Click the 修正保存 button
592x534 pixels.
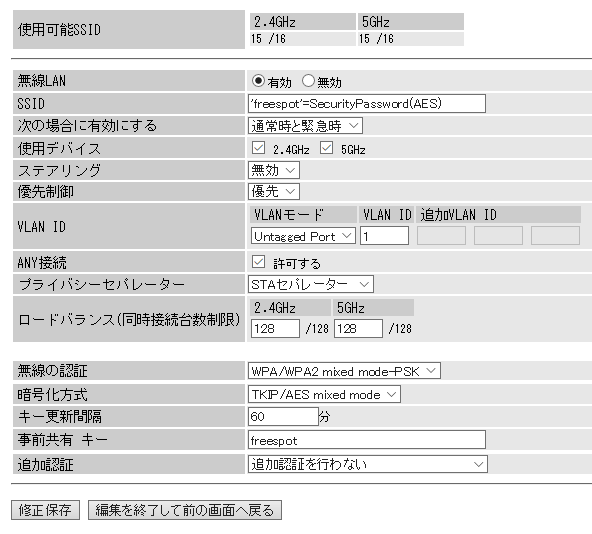click(45, 510)
